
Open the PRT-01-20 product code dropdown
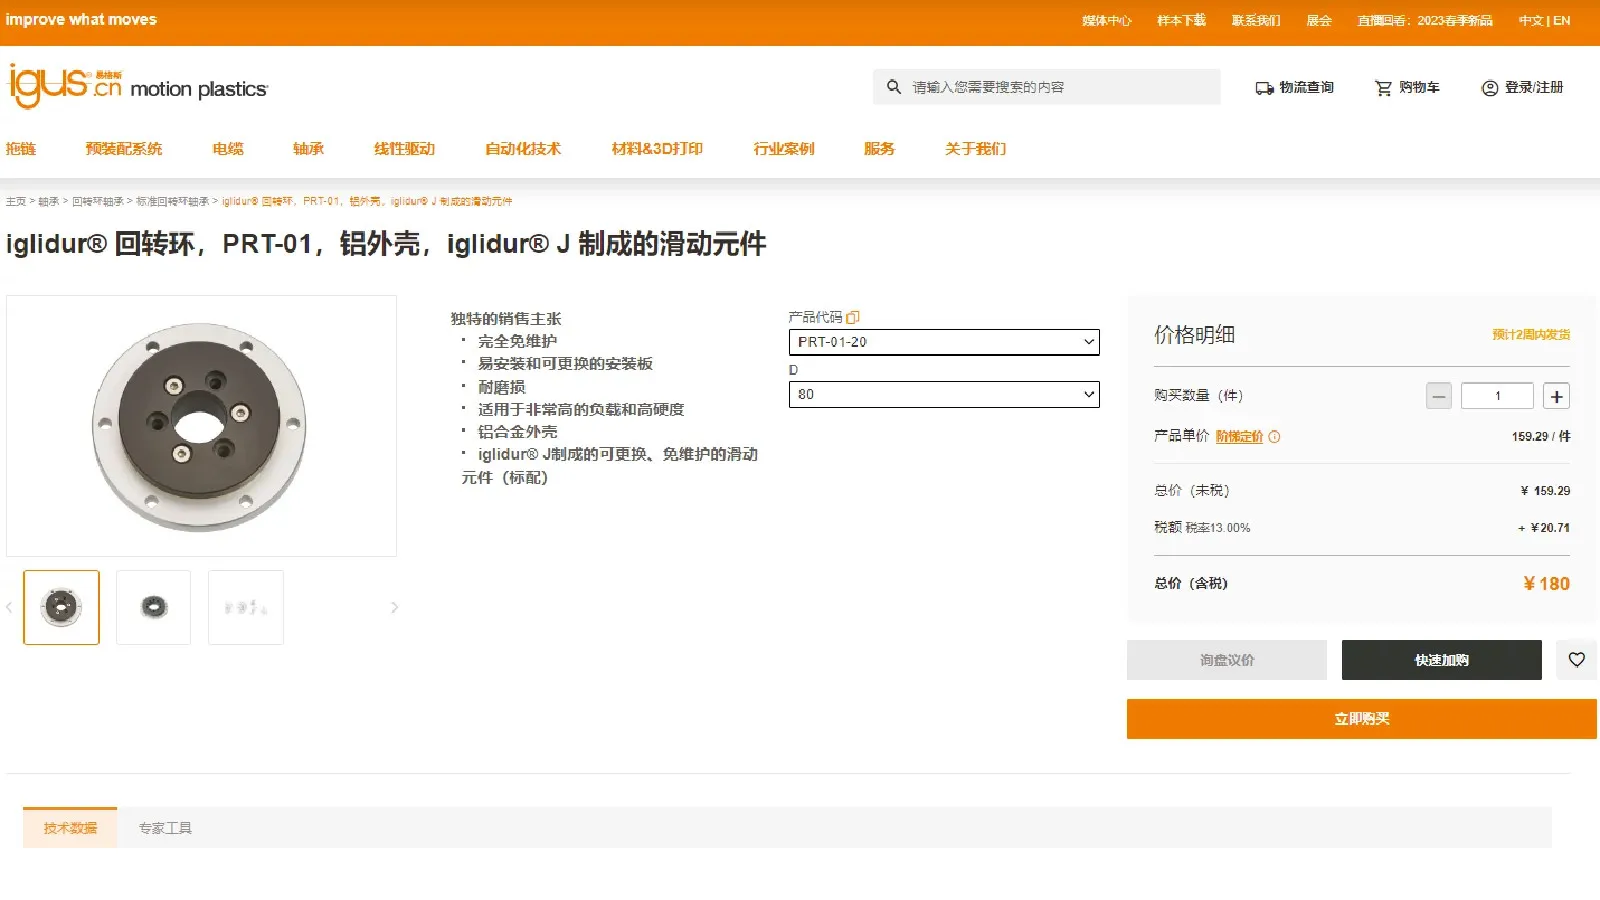coord(944,342)
